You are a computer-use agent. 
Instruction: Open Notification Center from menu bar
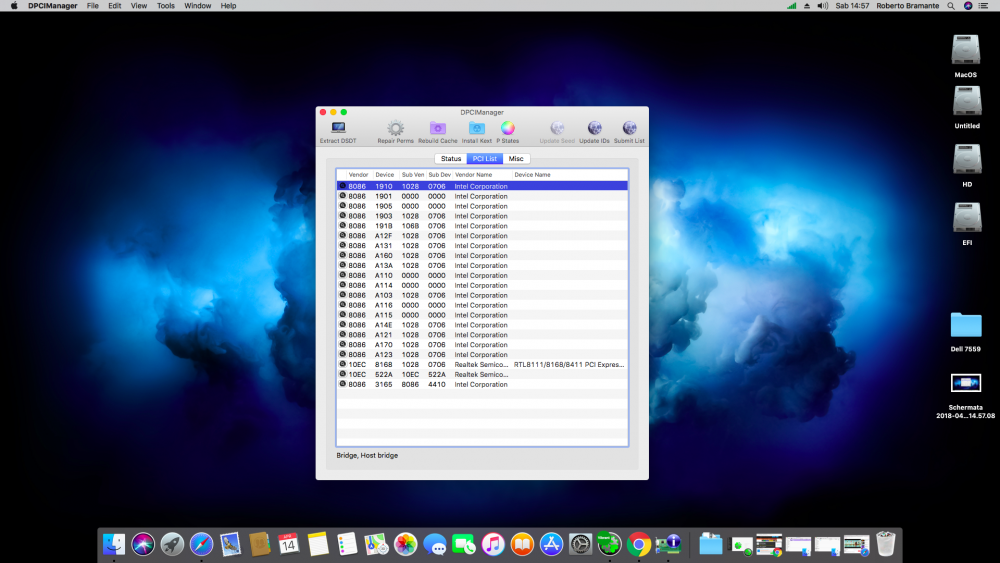pyautogui.click(x=983, y=6)
